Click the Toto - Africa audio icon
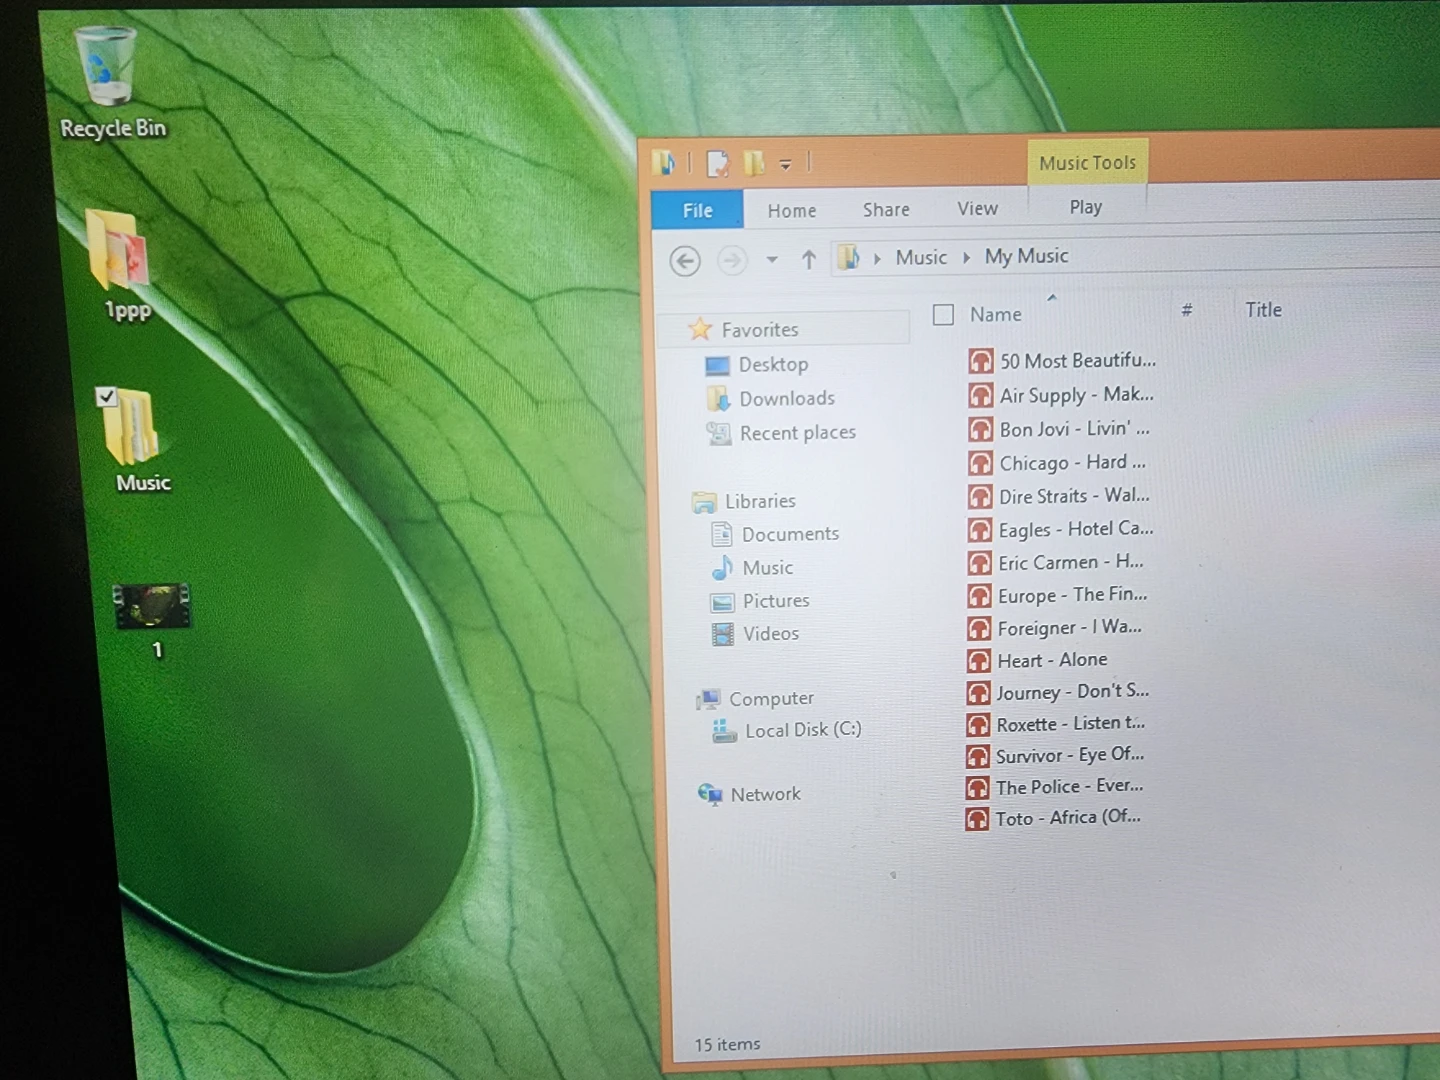Image resolution: width=1440 pixels, height=1080 pixels. coord(977,819)
